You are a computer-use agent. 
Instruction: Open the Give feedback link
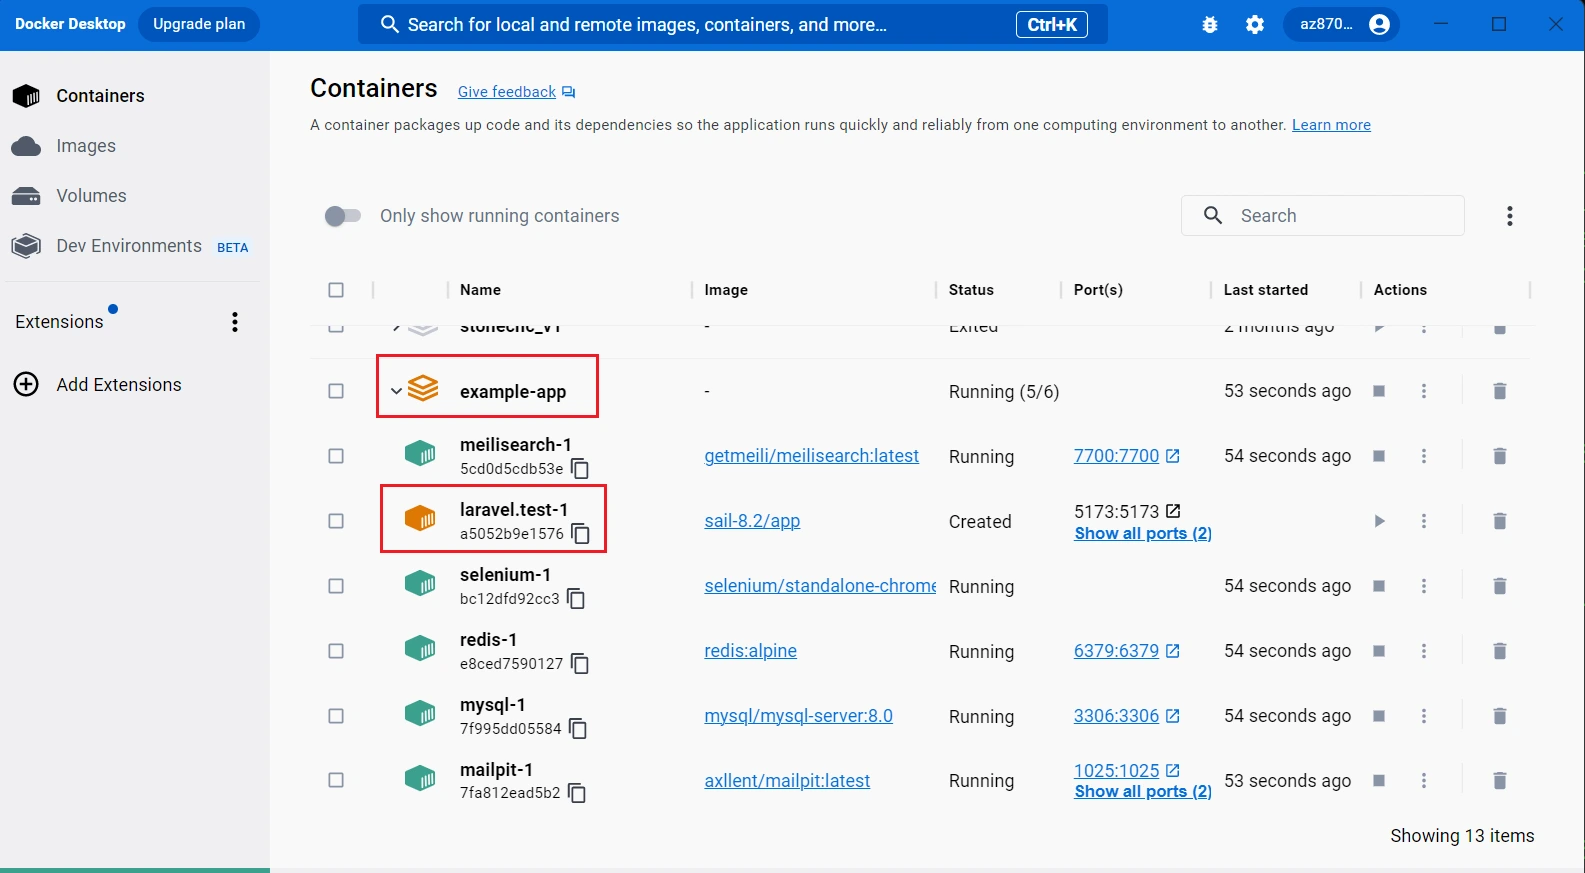click(x=516, y=92)
